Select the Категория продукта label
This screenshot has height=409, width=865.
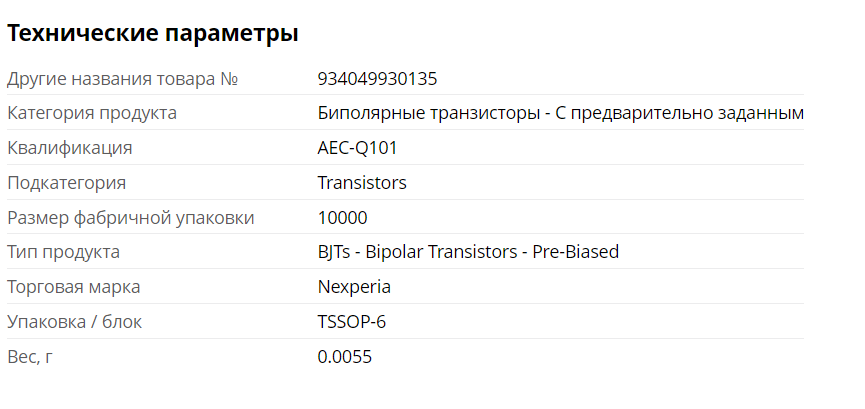pos(92,113)
